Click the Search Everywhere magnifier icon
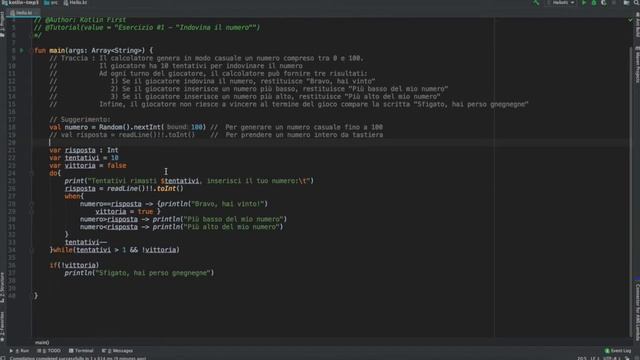The image size is (640, 360). point(636,3)
